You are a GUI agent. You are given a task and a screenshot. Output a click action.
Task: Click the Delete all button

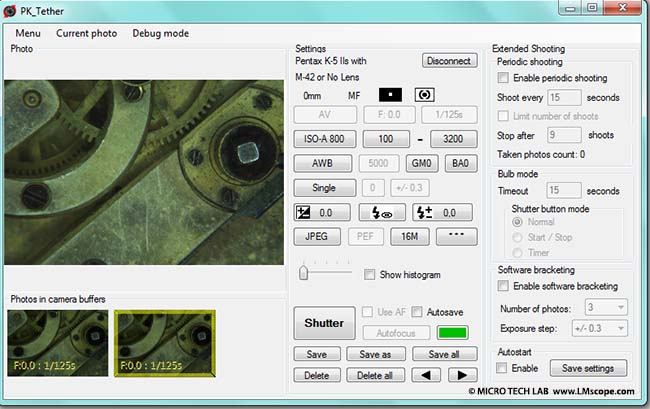[x=376, y=375]
